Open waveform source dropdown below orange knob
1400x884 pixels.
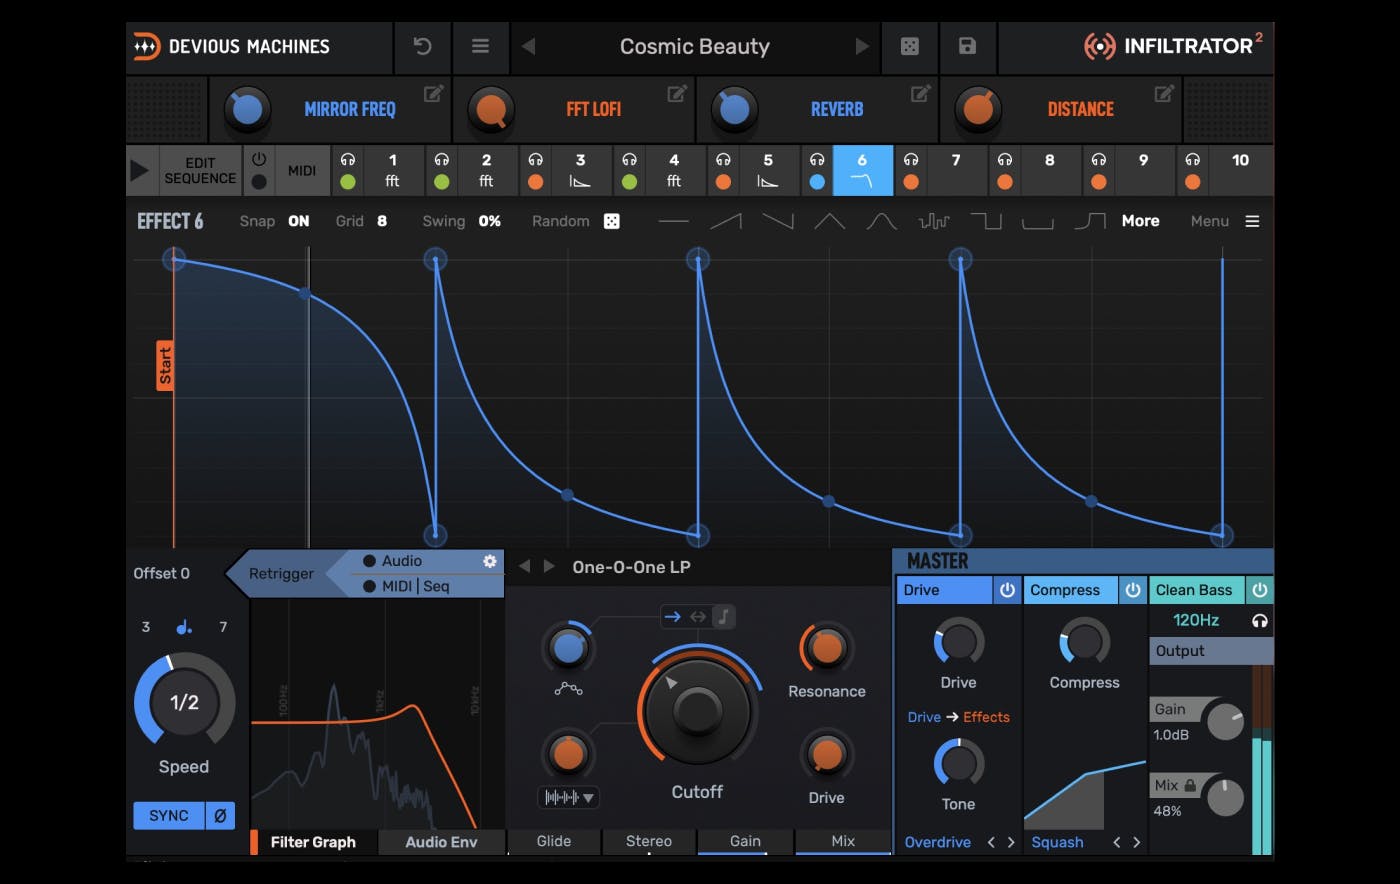(x=568, y=798)
